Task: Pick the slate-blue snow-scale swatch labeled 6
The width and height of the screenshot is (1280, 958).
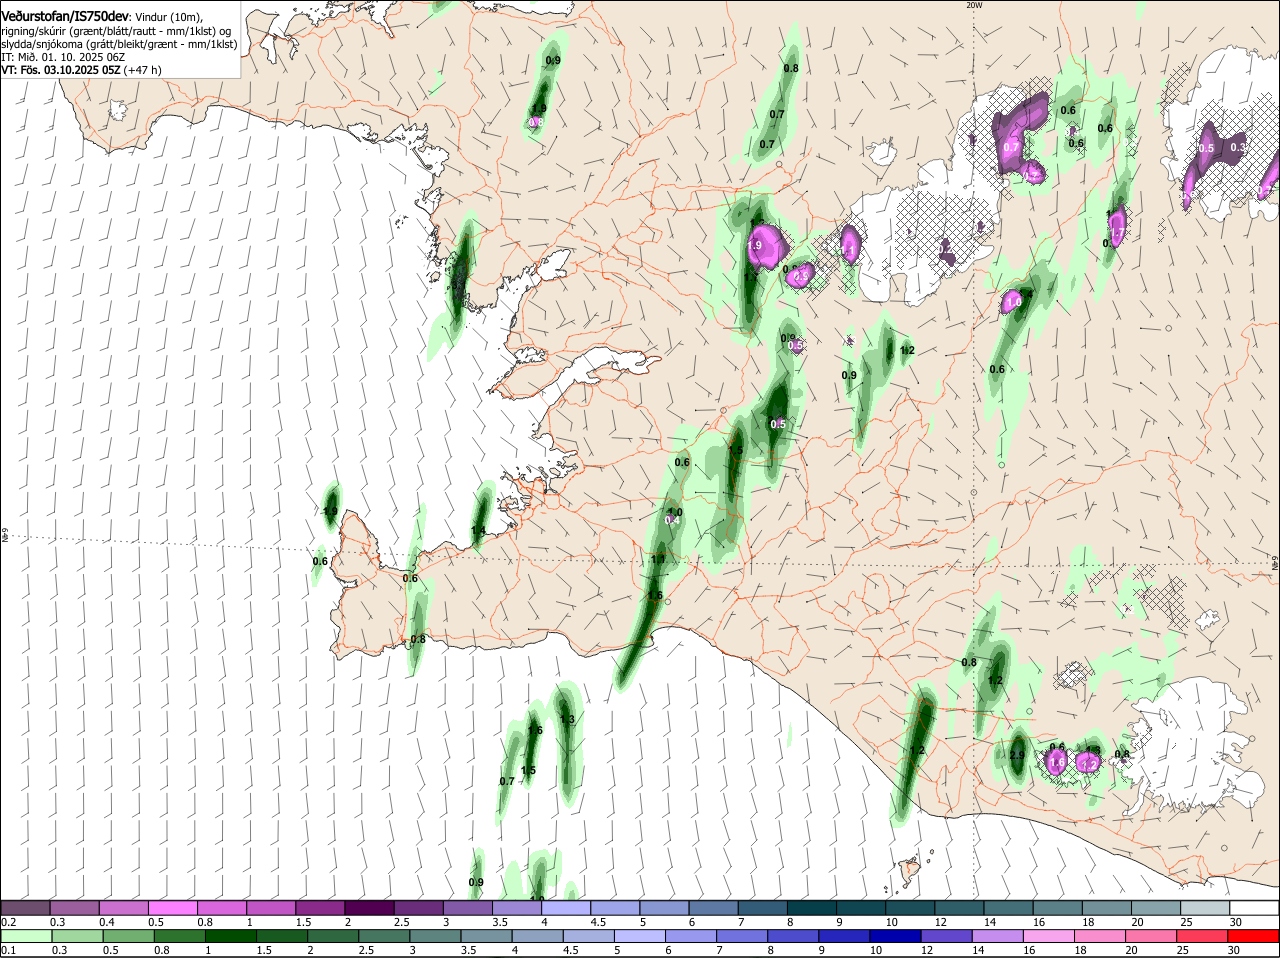Action: click(714, 908)
